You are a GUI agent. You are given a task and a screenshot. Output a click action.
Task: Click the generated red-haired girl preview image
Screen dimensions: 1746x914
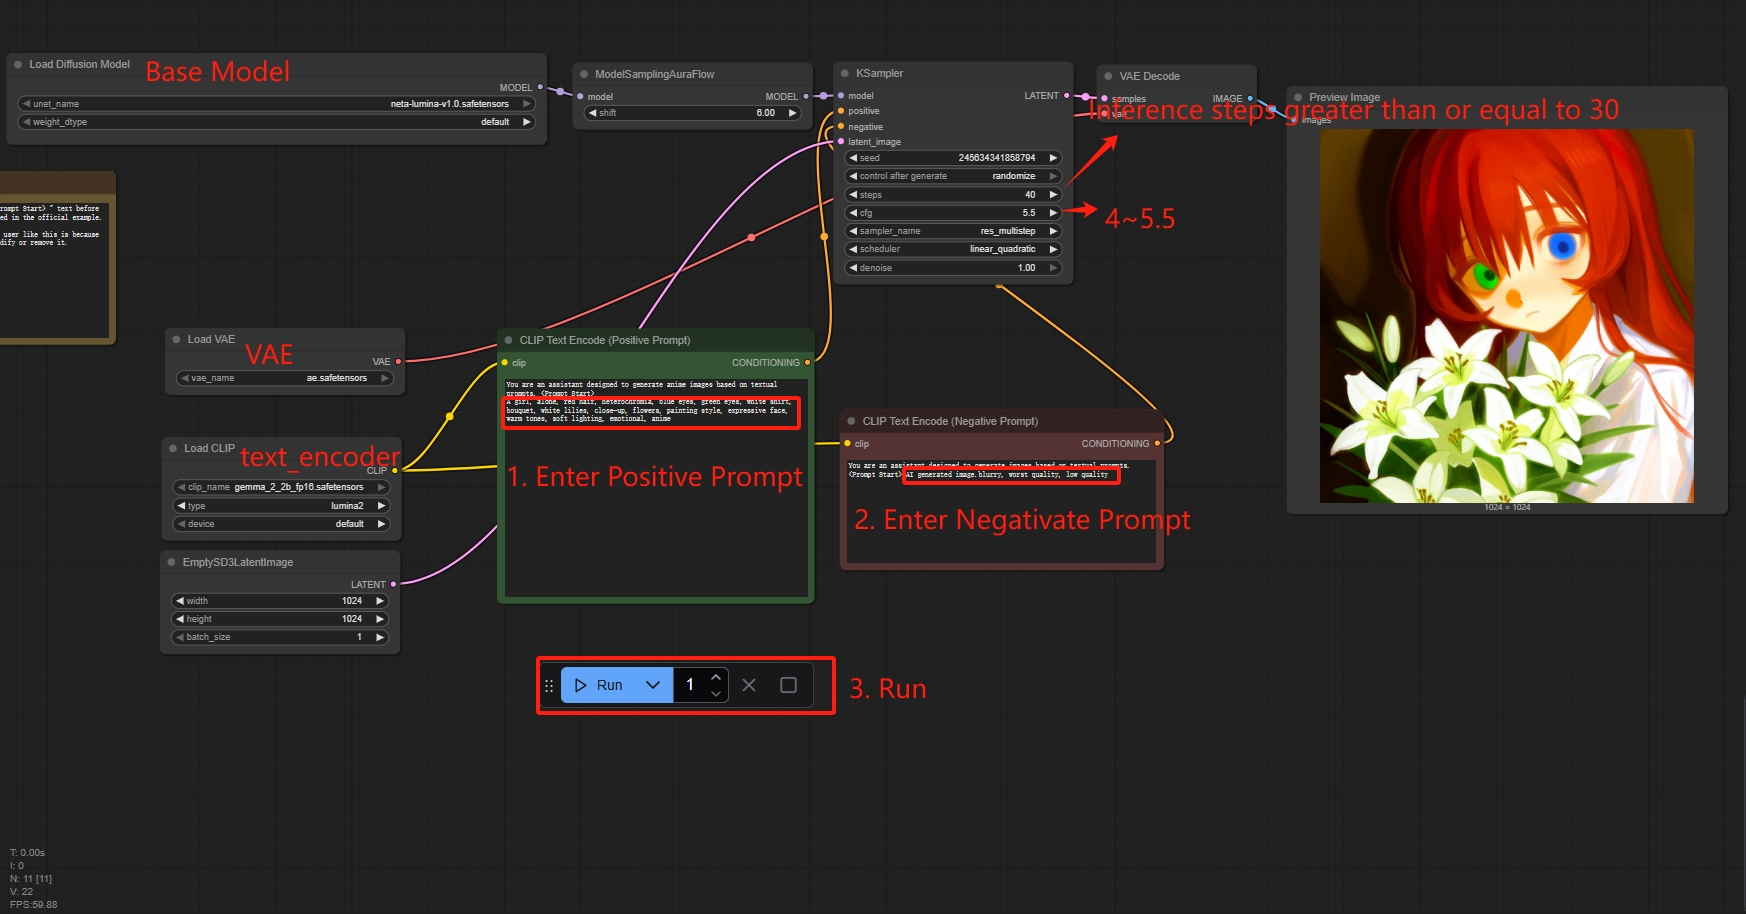coord(1506,315)
